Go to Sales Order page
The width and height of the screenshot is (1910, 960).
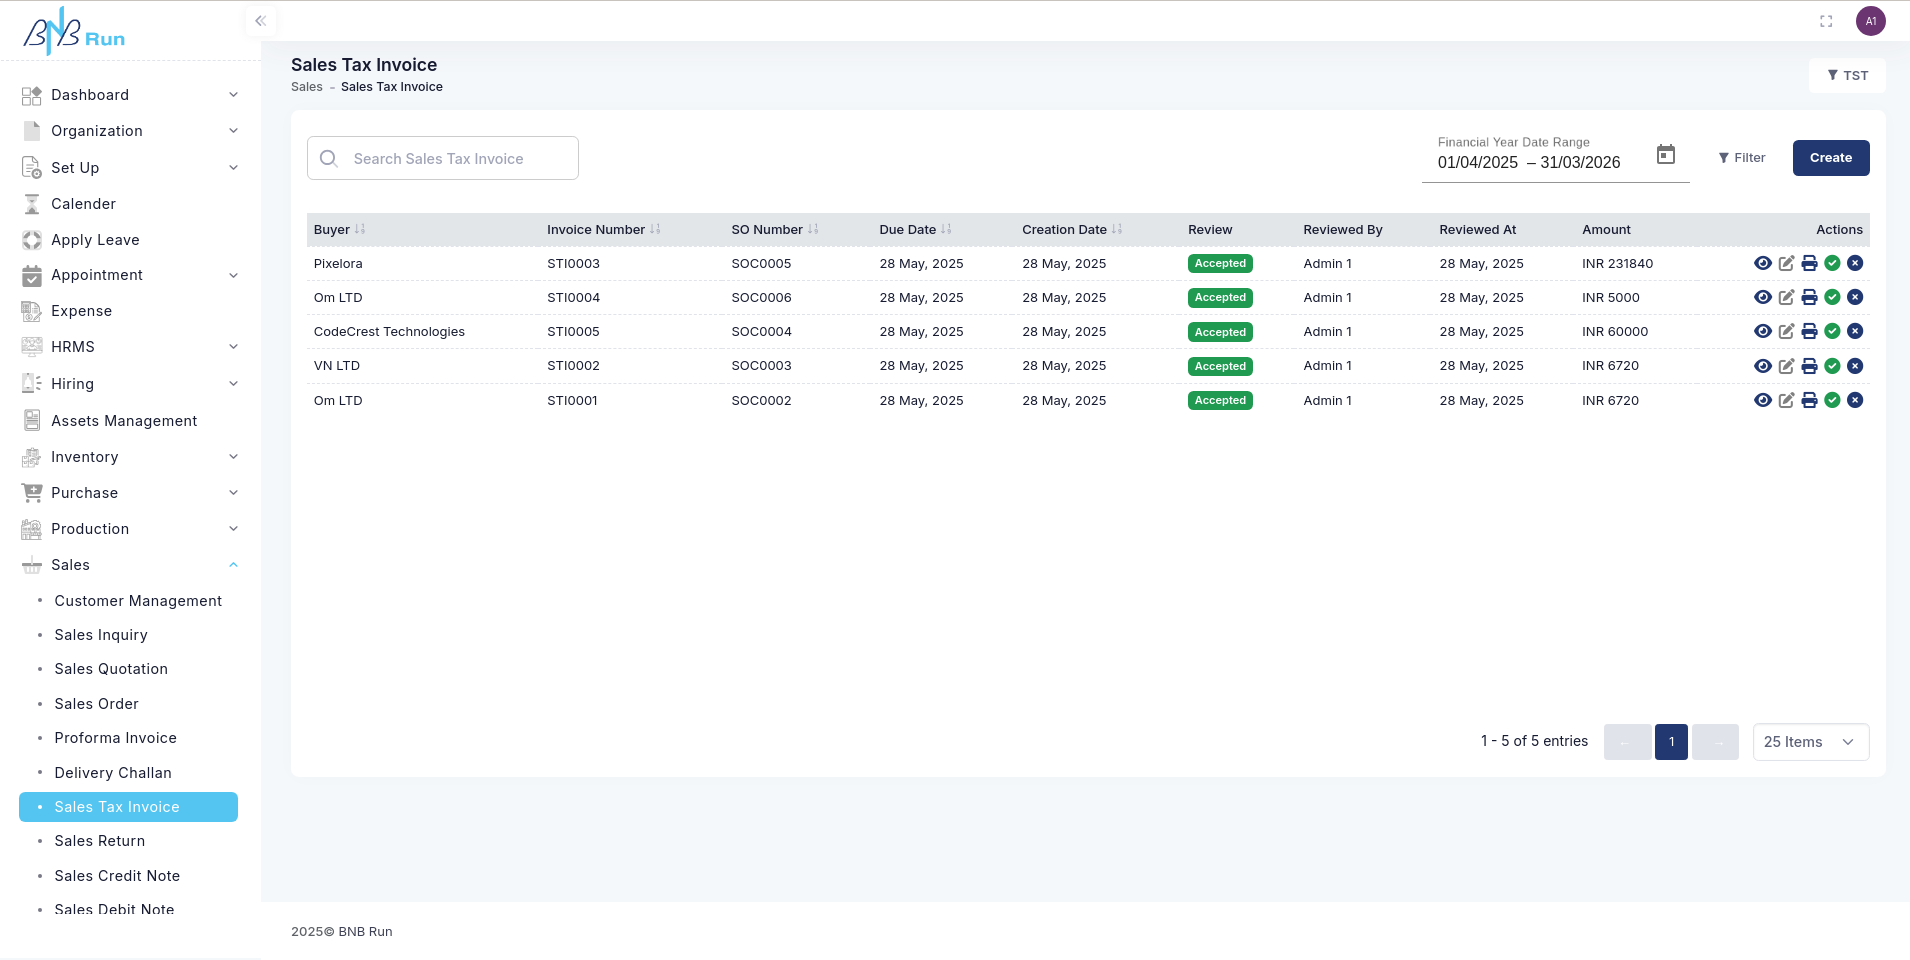point(96,704)
